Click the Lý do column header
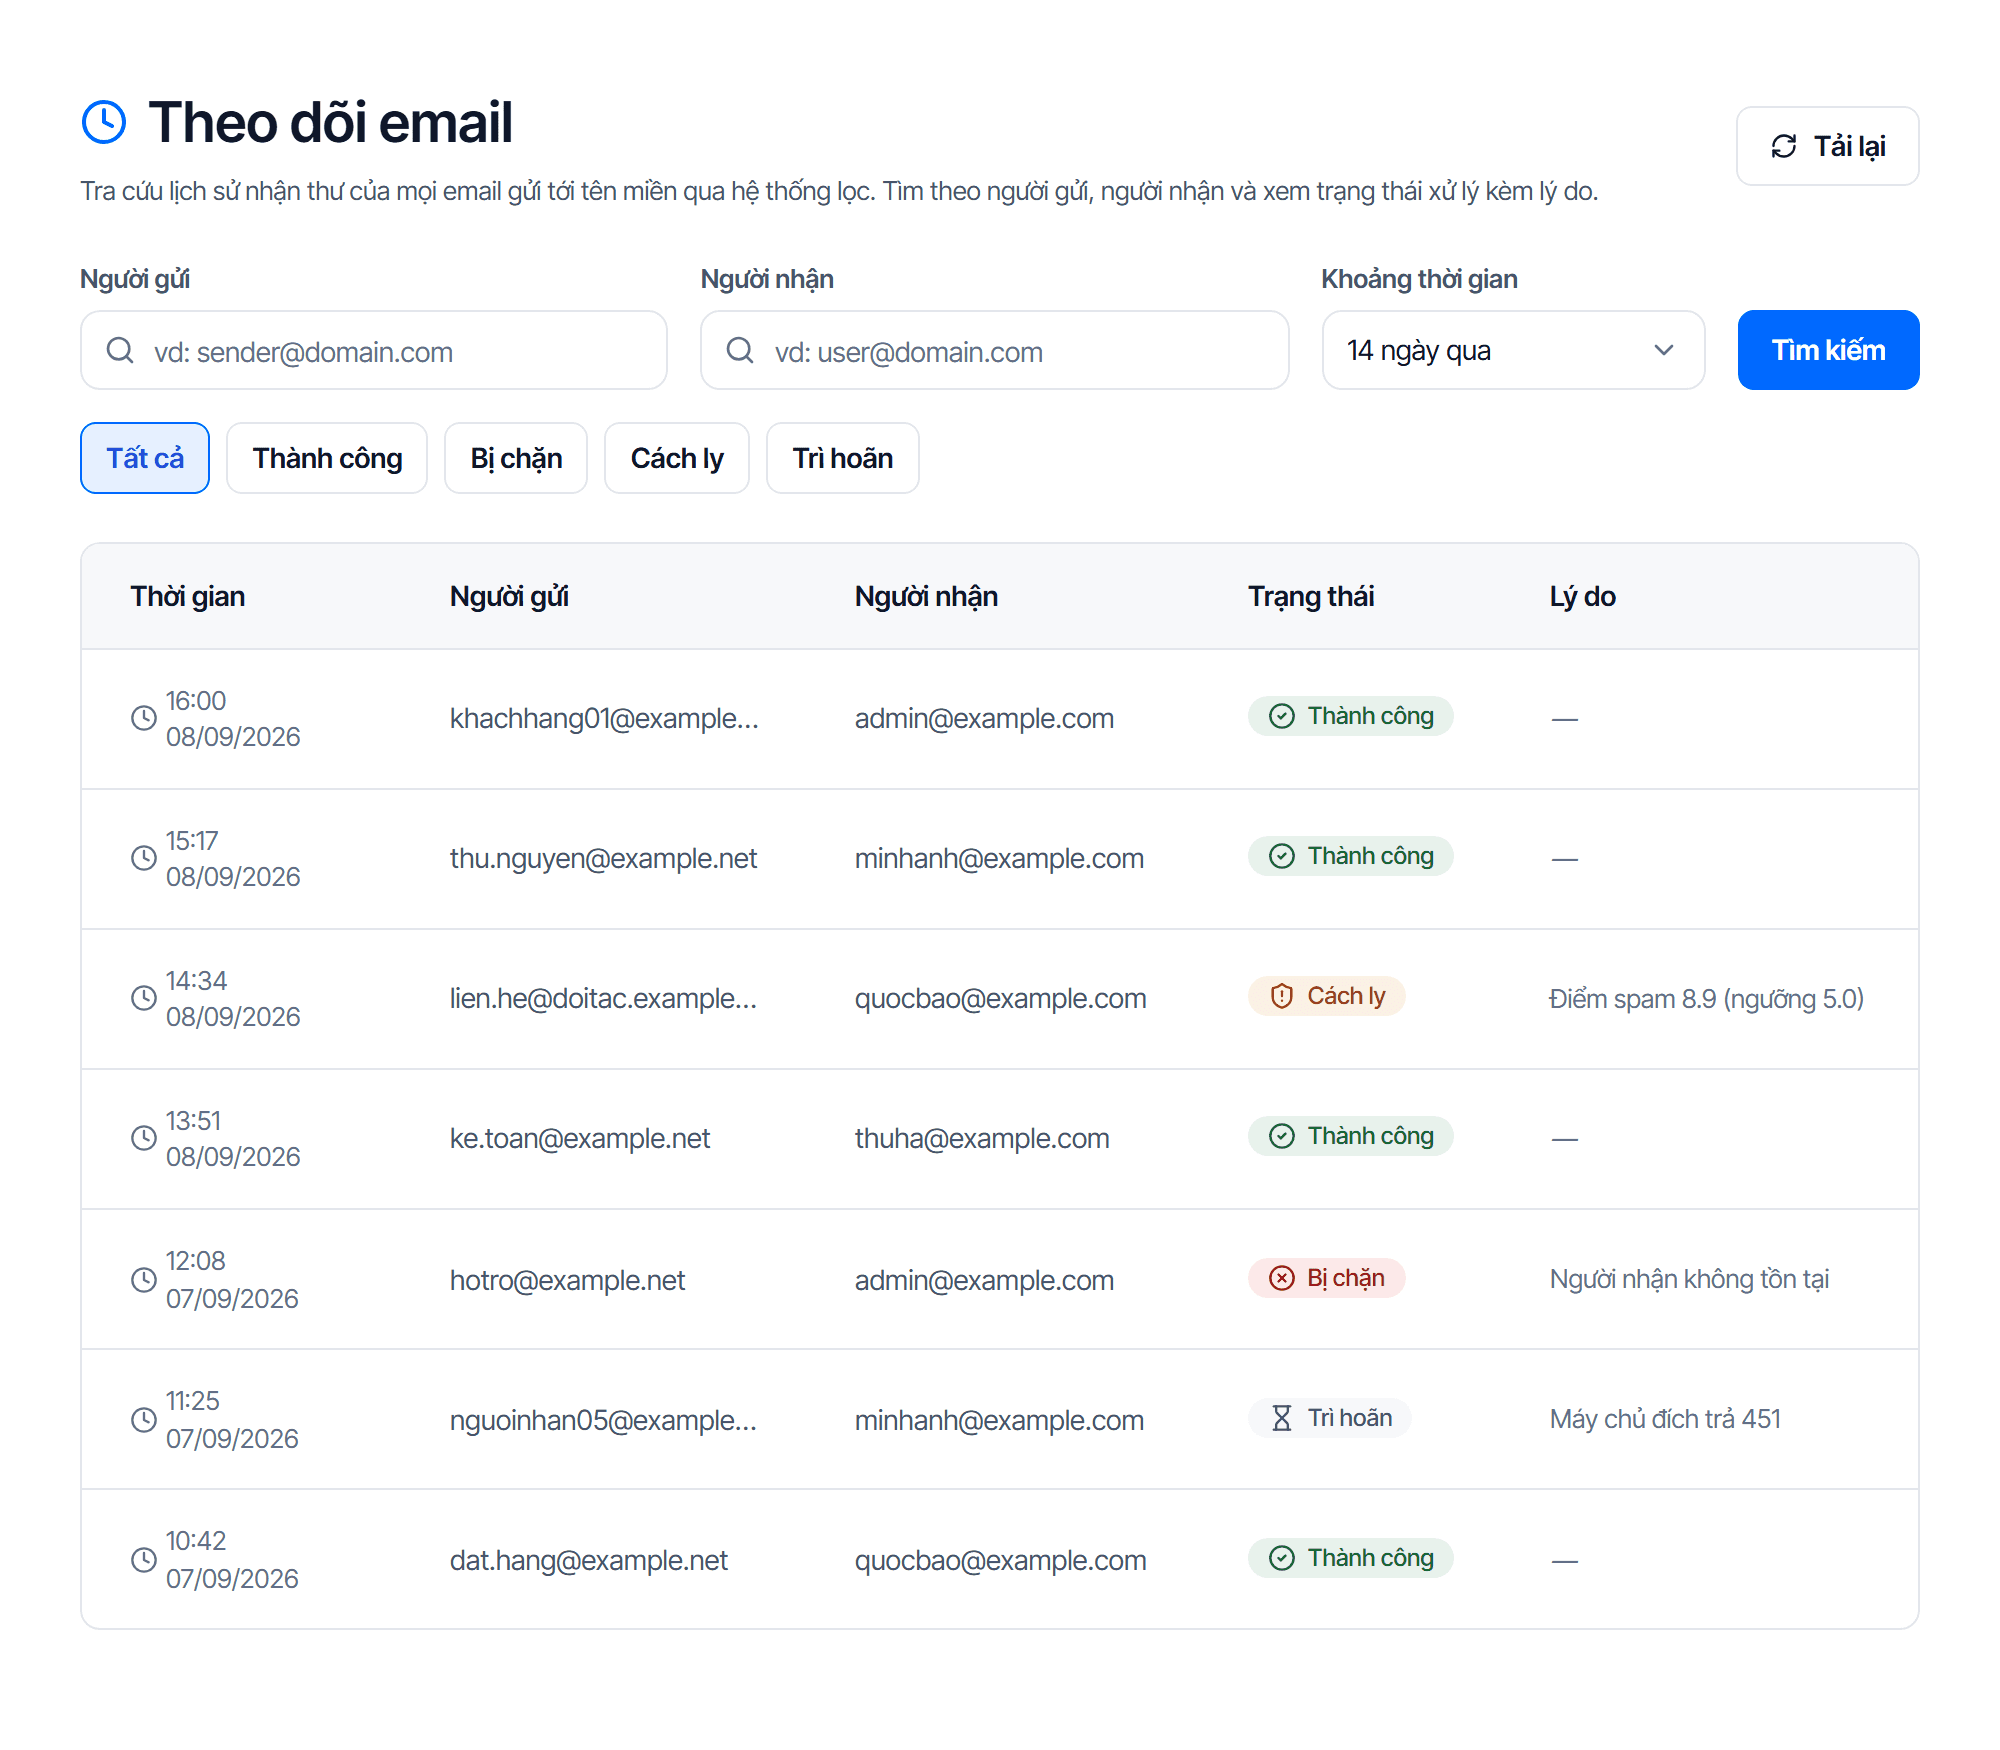This screenshot has width=2000, height=1750. 1582,597
